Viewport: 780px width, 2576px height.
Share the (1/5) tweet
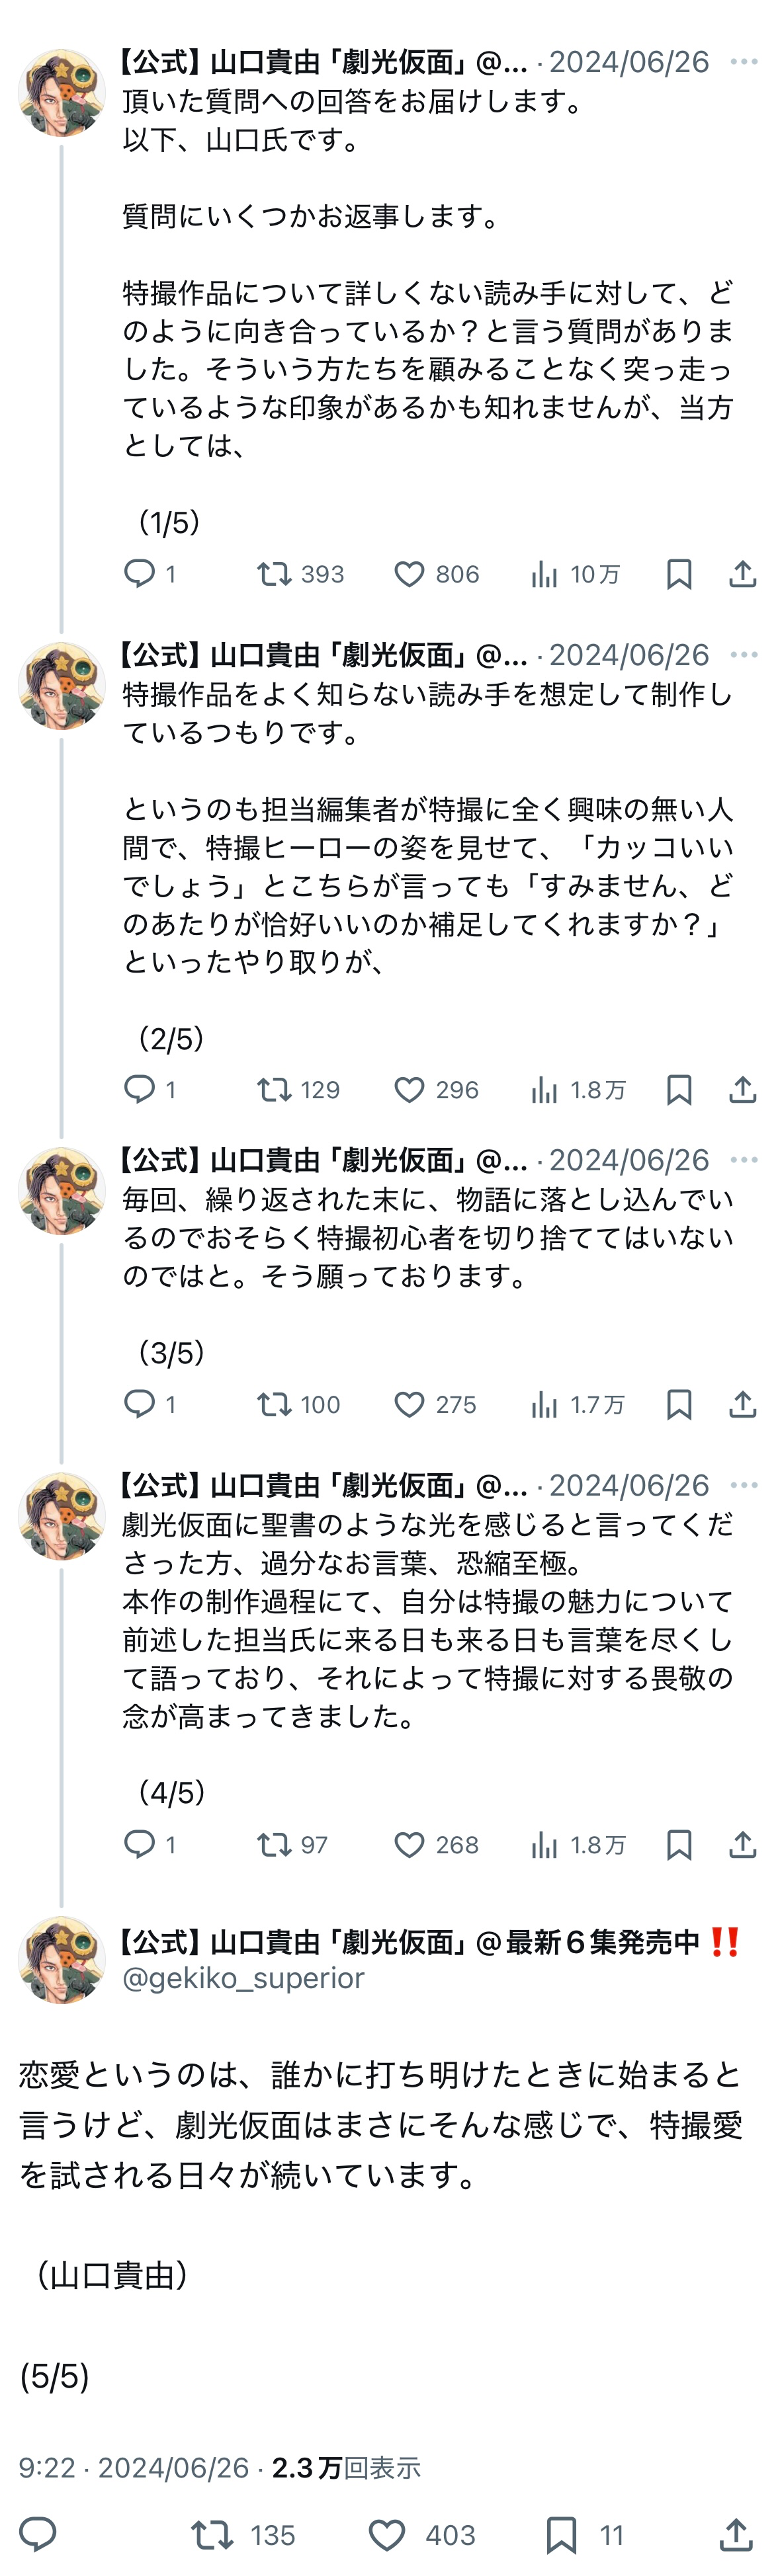click(x=742, y=574)
